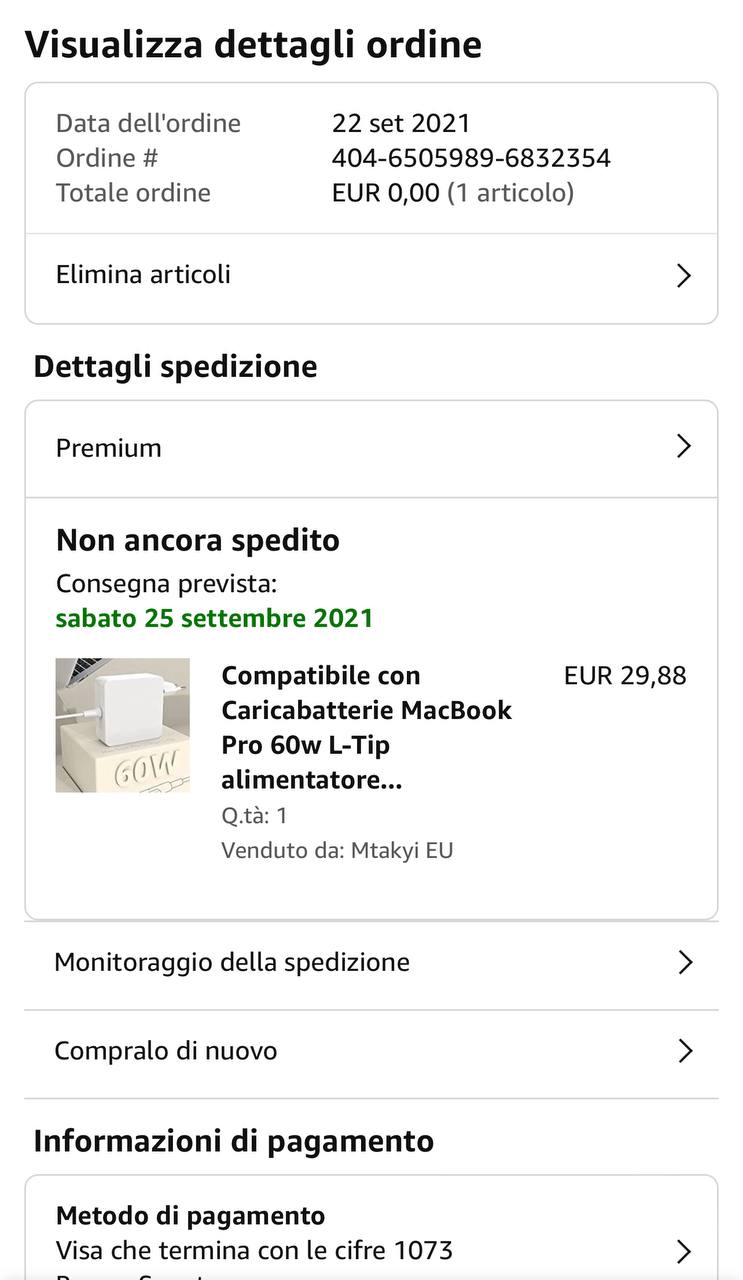This screenshot has width=743, height=1280.
Task: Tap the chevron beside Elimina articoli
Action: (684, 276)
